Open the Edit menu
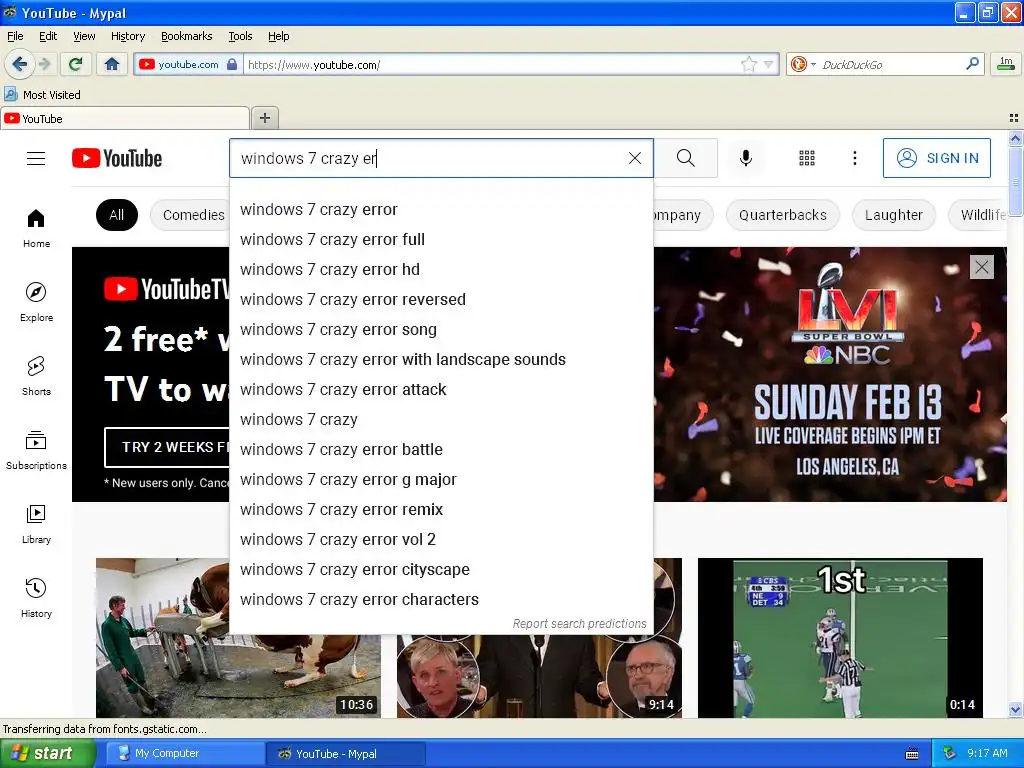 (x=48, y=36)
